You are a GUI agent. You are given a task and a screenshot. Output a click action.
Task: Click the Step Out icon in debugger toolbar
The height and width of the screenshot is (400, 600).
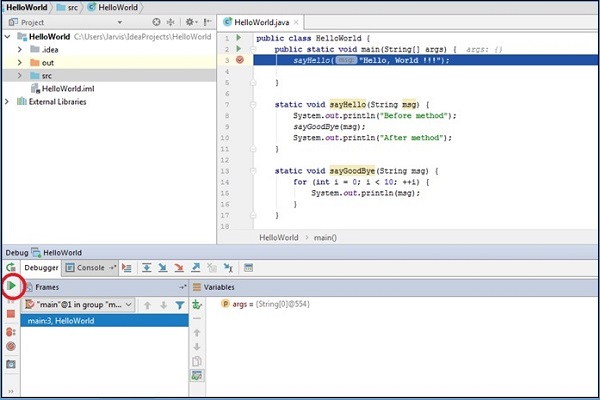pyautogui.click(x=195, y=268)
